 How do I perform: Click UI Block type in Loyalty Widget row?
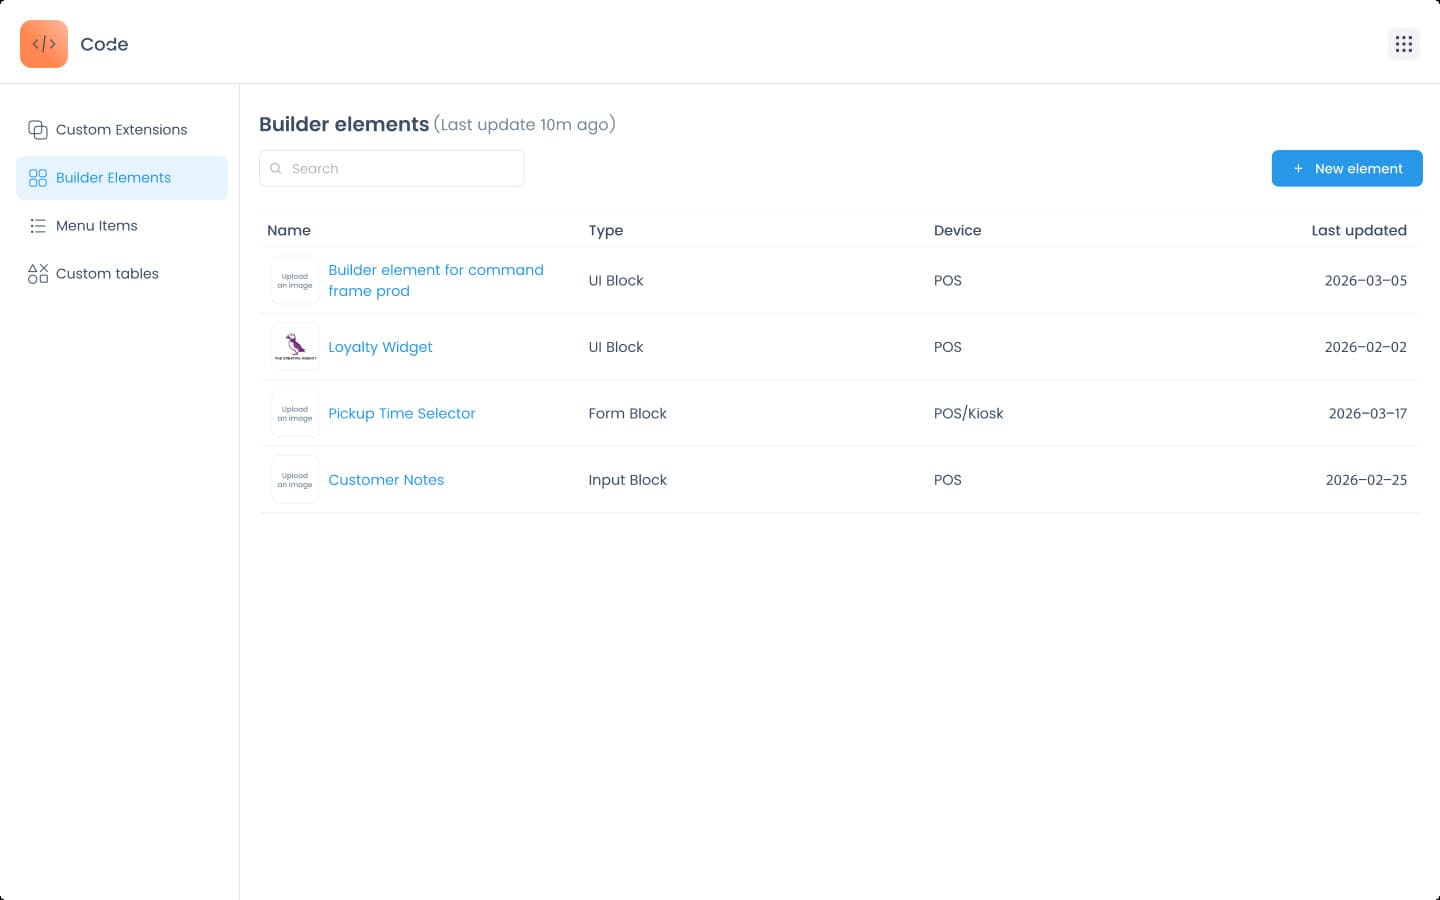click(616, 347)
